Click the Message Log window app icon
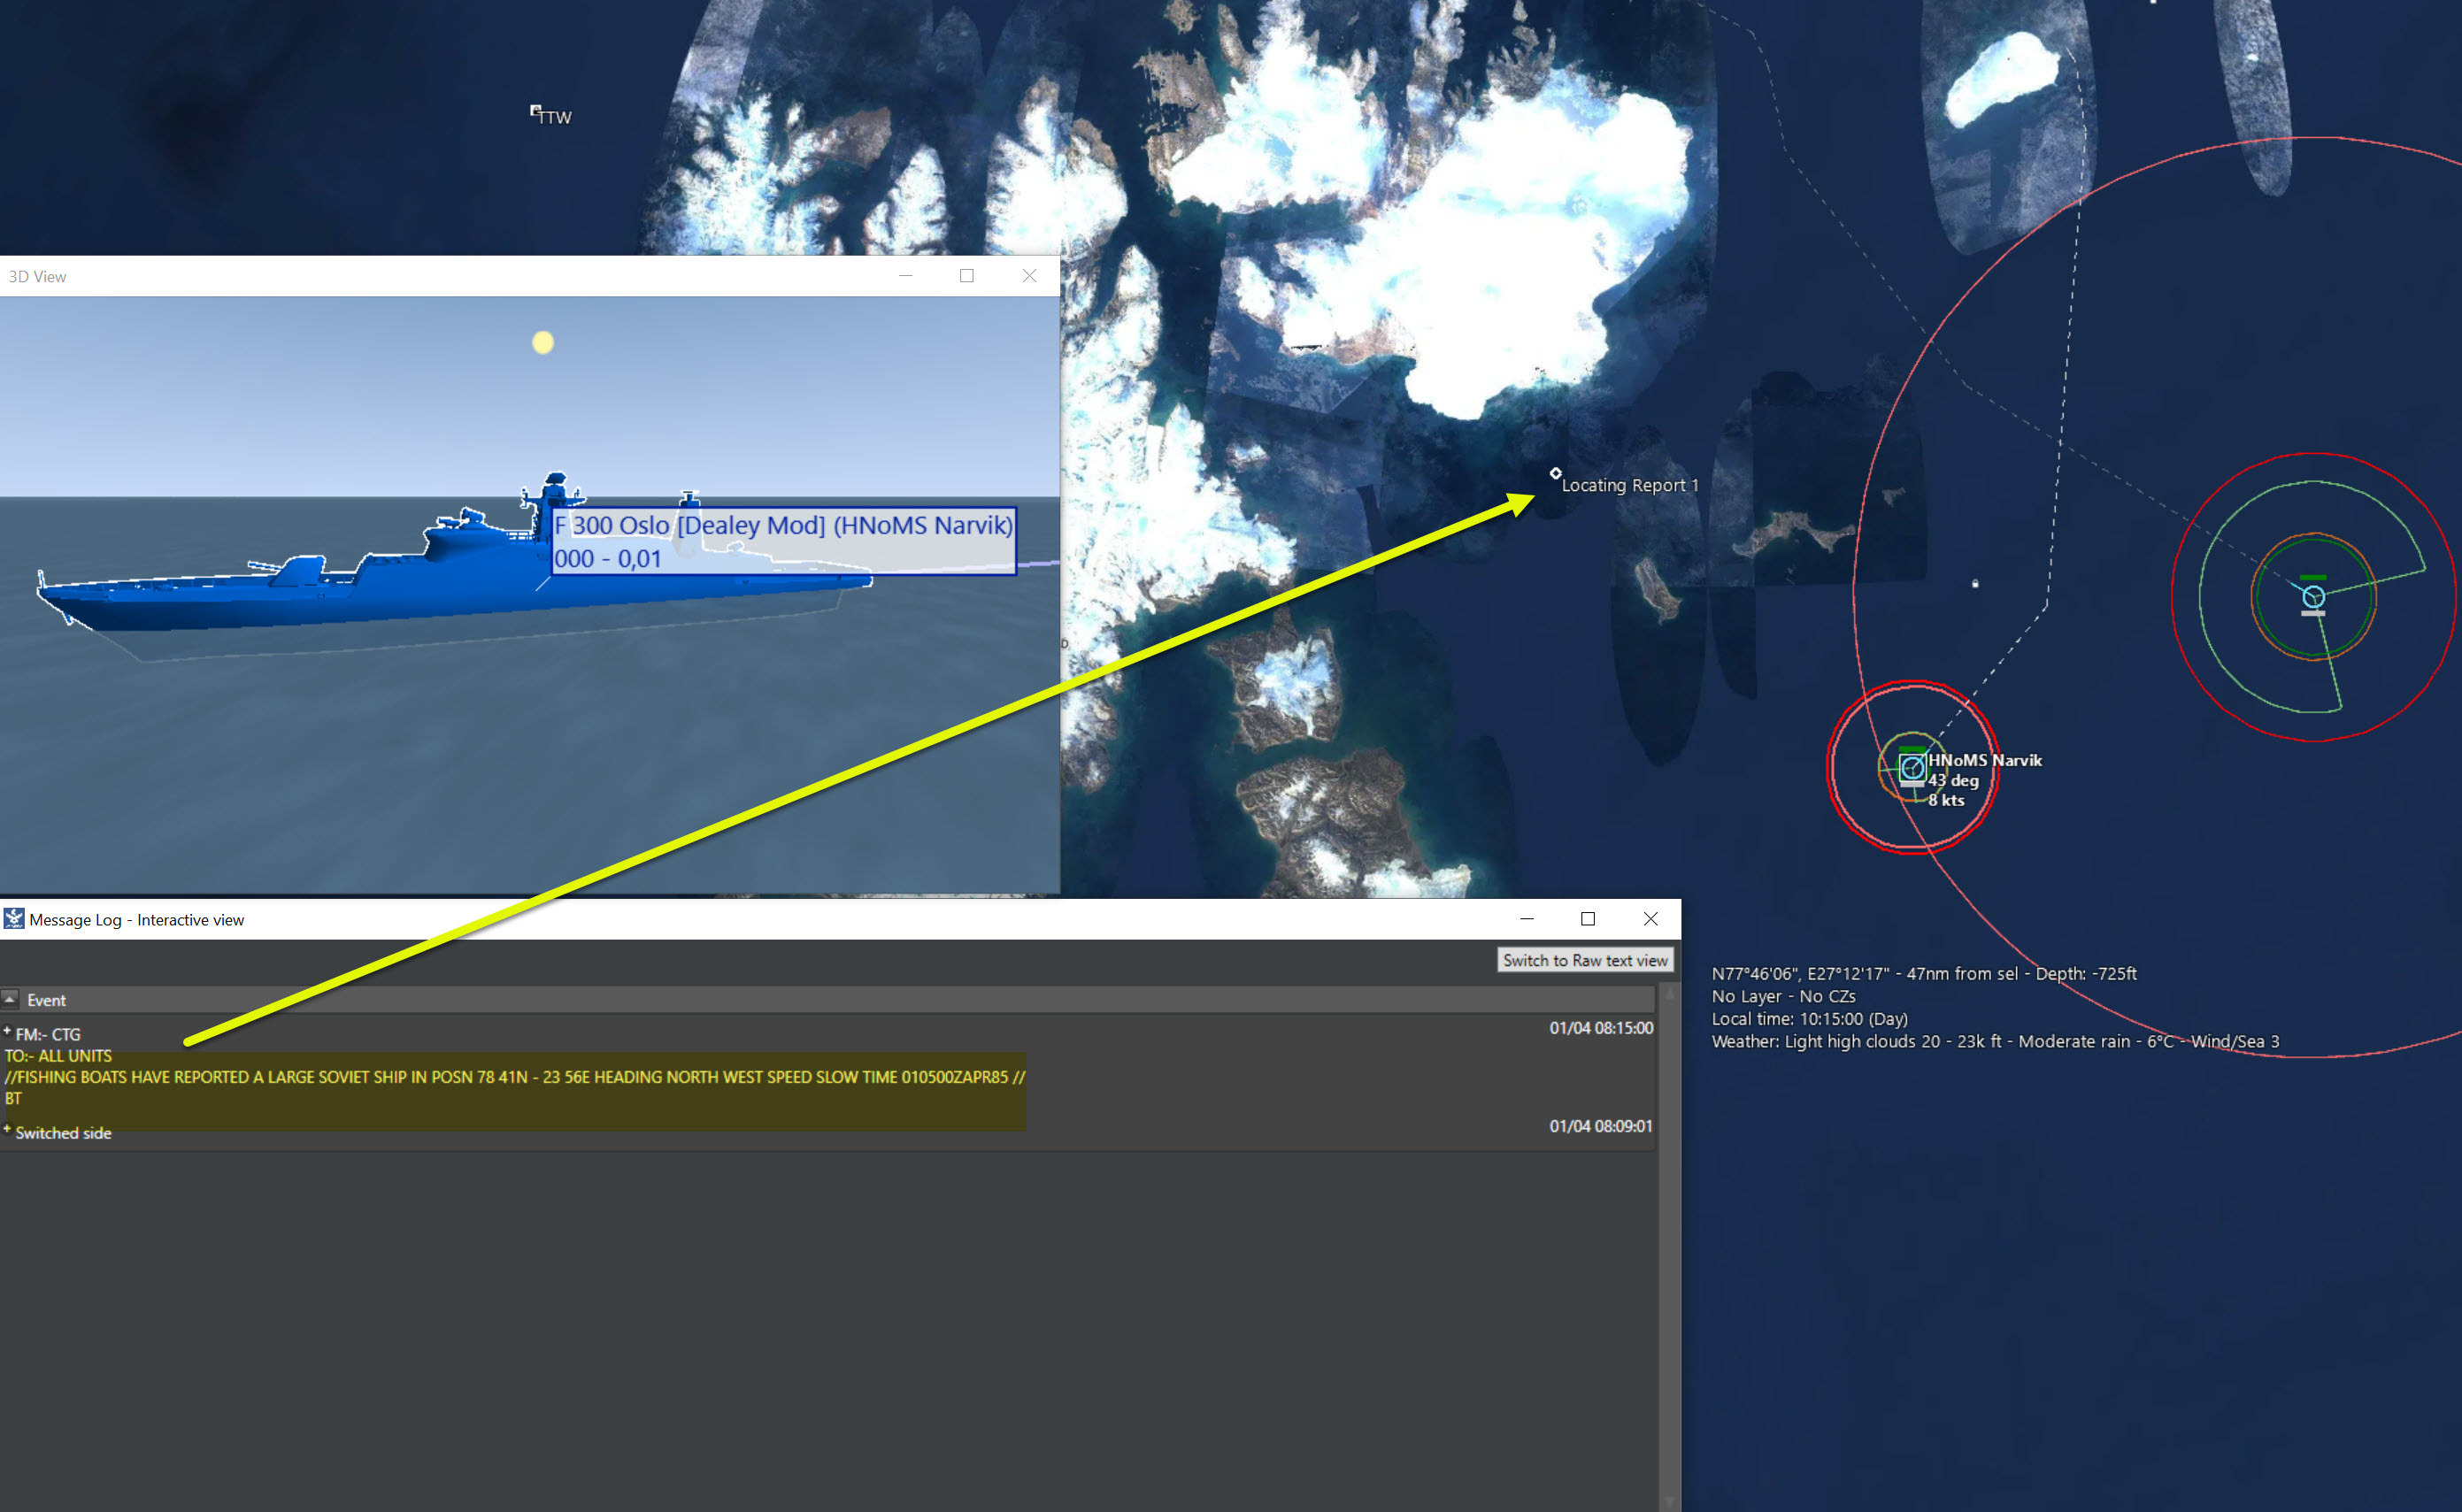The height and width of the screenshot is (1512, 2462). pos(14,919)
